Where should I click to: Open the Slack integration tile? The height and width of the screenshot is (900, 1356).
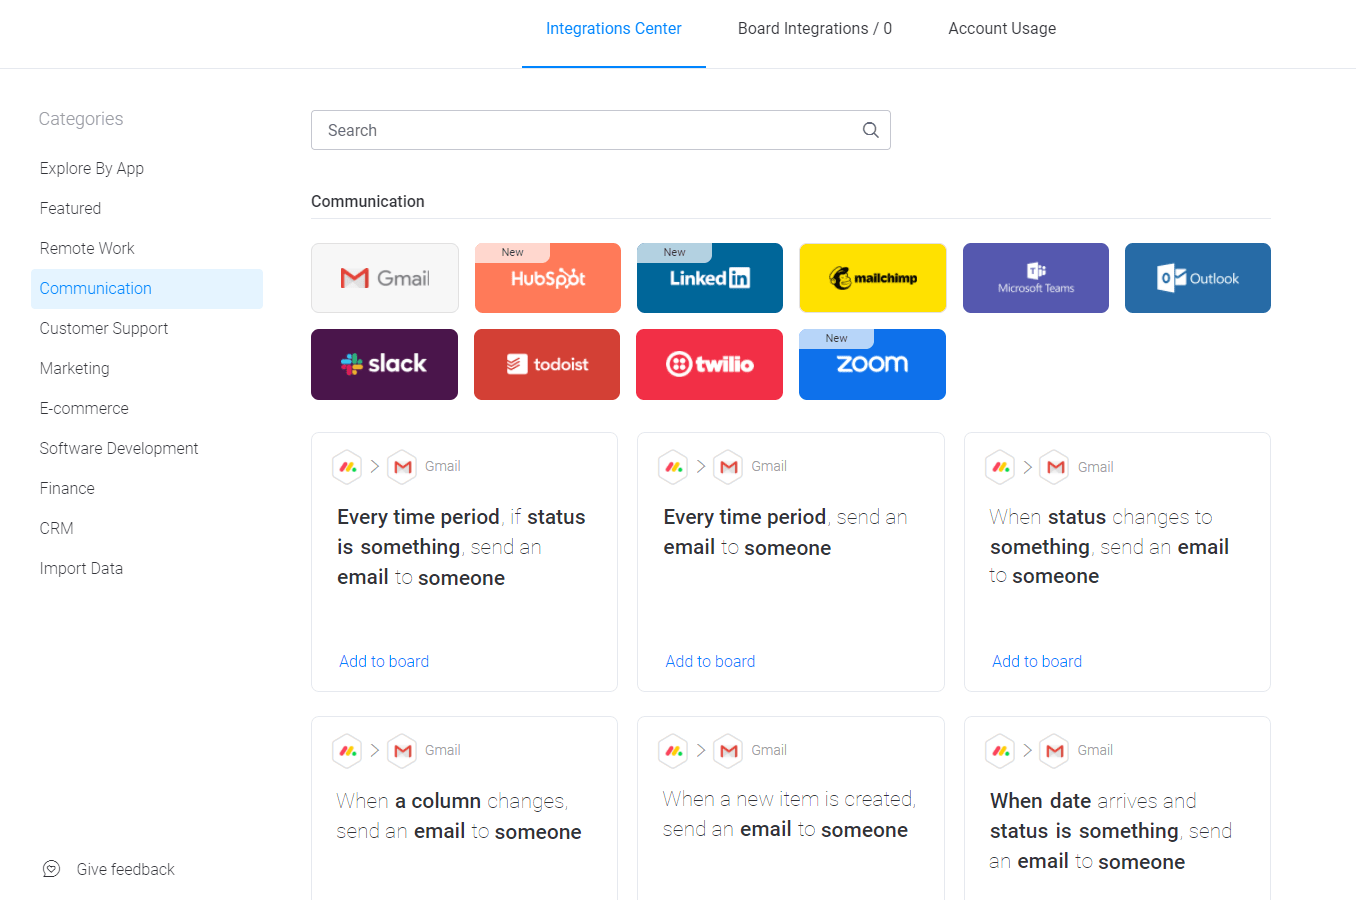tap(384, 364)
